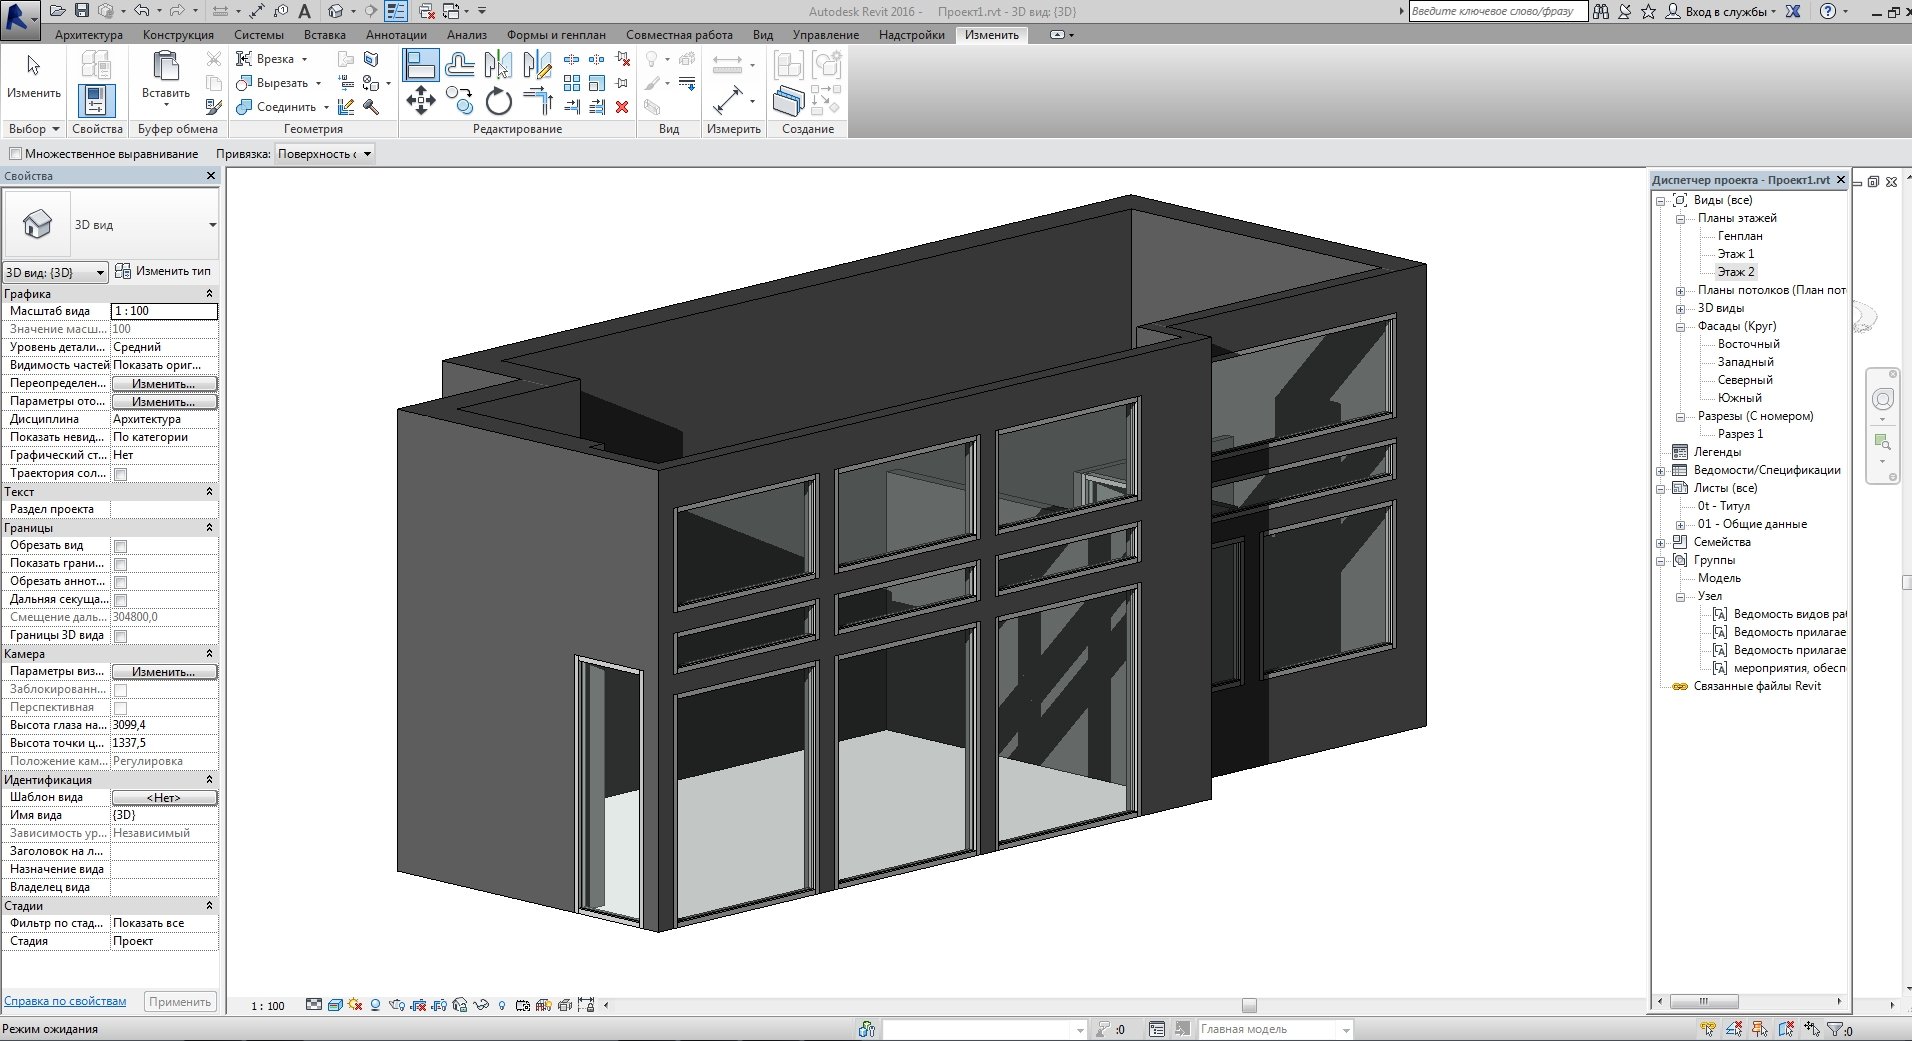Open the Аннотации ribbon tab
This screenshot has width=1912, height=1041.
point(396,35)
